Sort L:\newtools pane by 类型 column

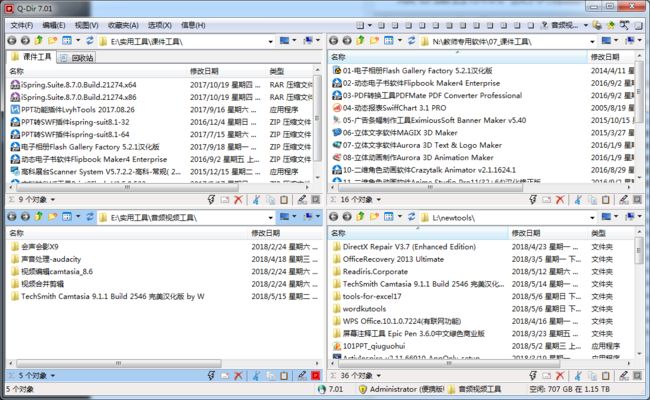[x=610, y=233]
